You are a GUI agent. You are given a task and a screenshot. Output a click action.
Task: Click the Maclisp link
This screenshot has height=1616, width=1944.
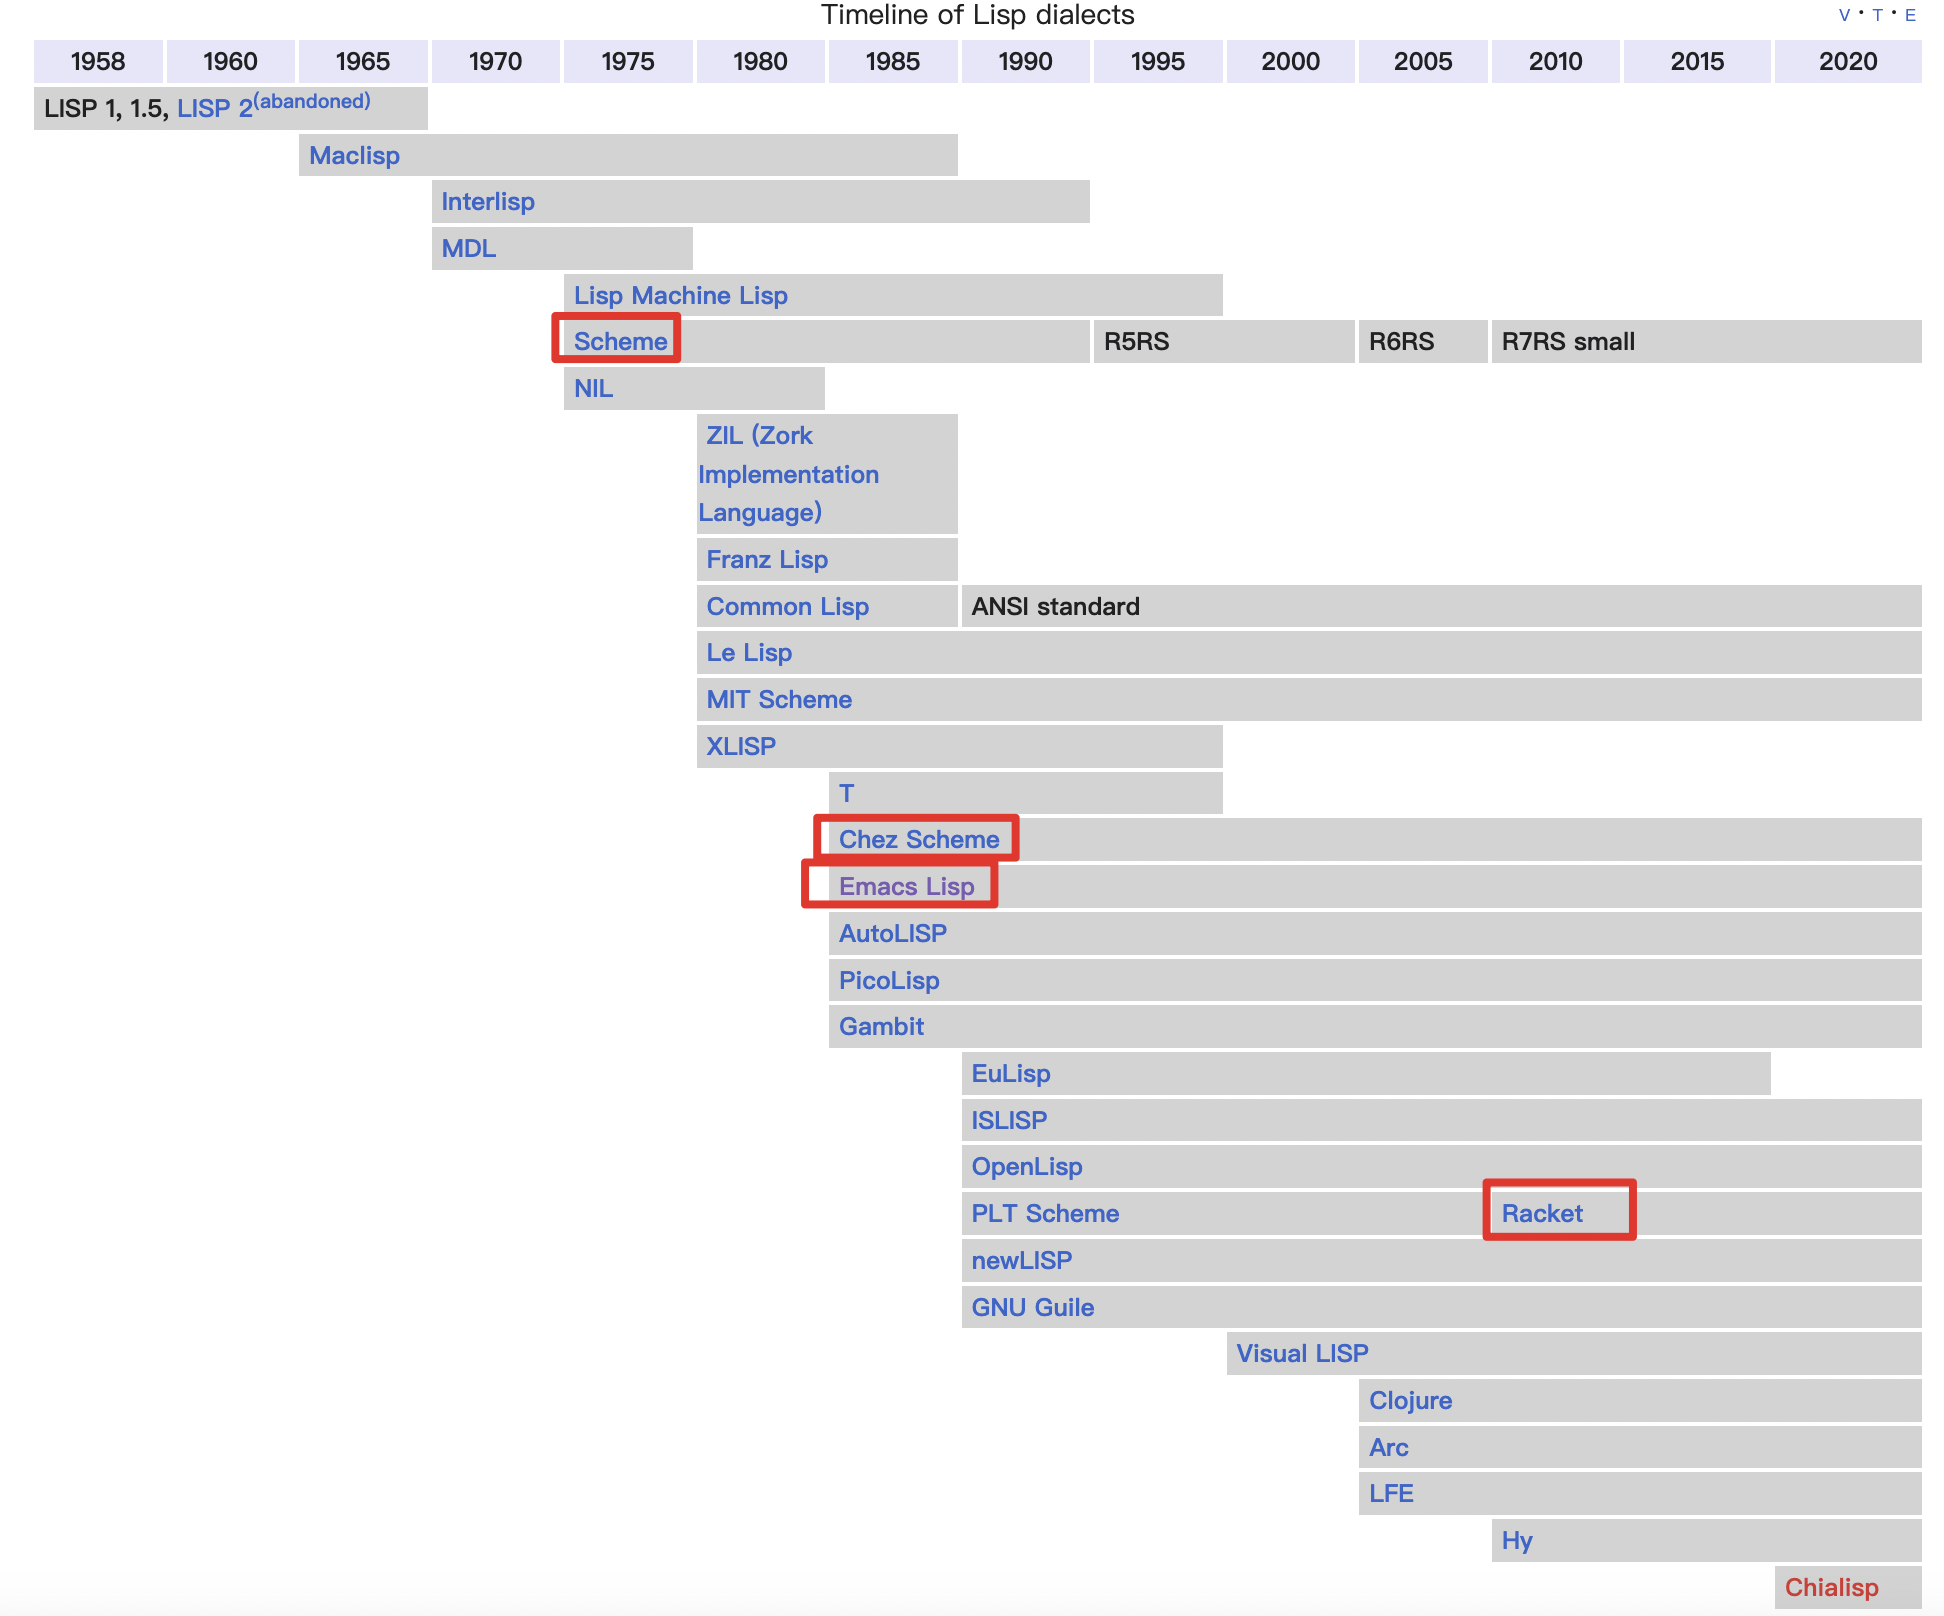(354, 155)
